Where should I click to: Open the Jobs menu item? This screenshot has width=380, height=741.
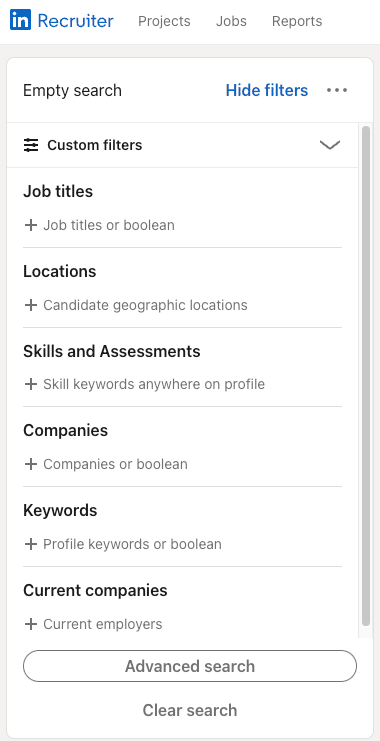pos(231,21)
